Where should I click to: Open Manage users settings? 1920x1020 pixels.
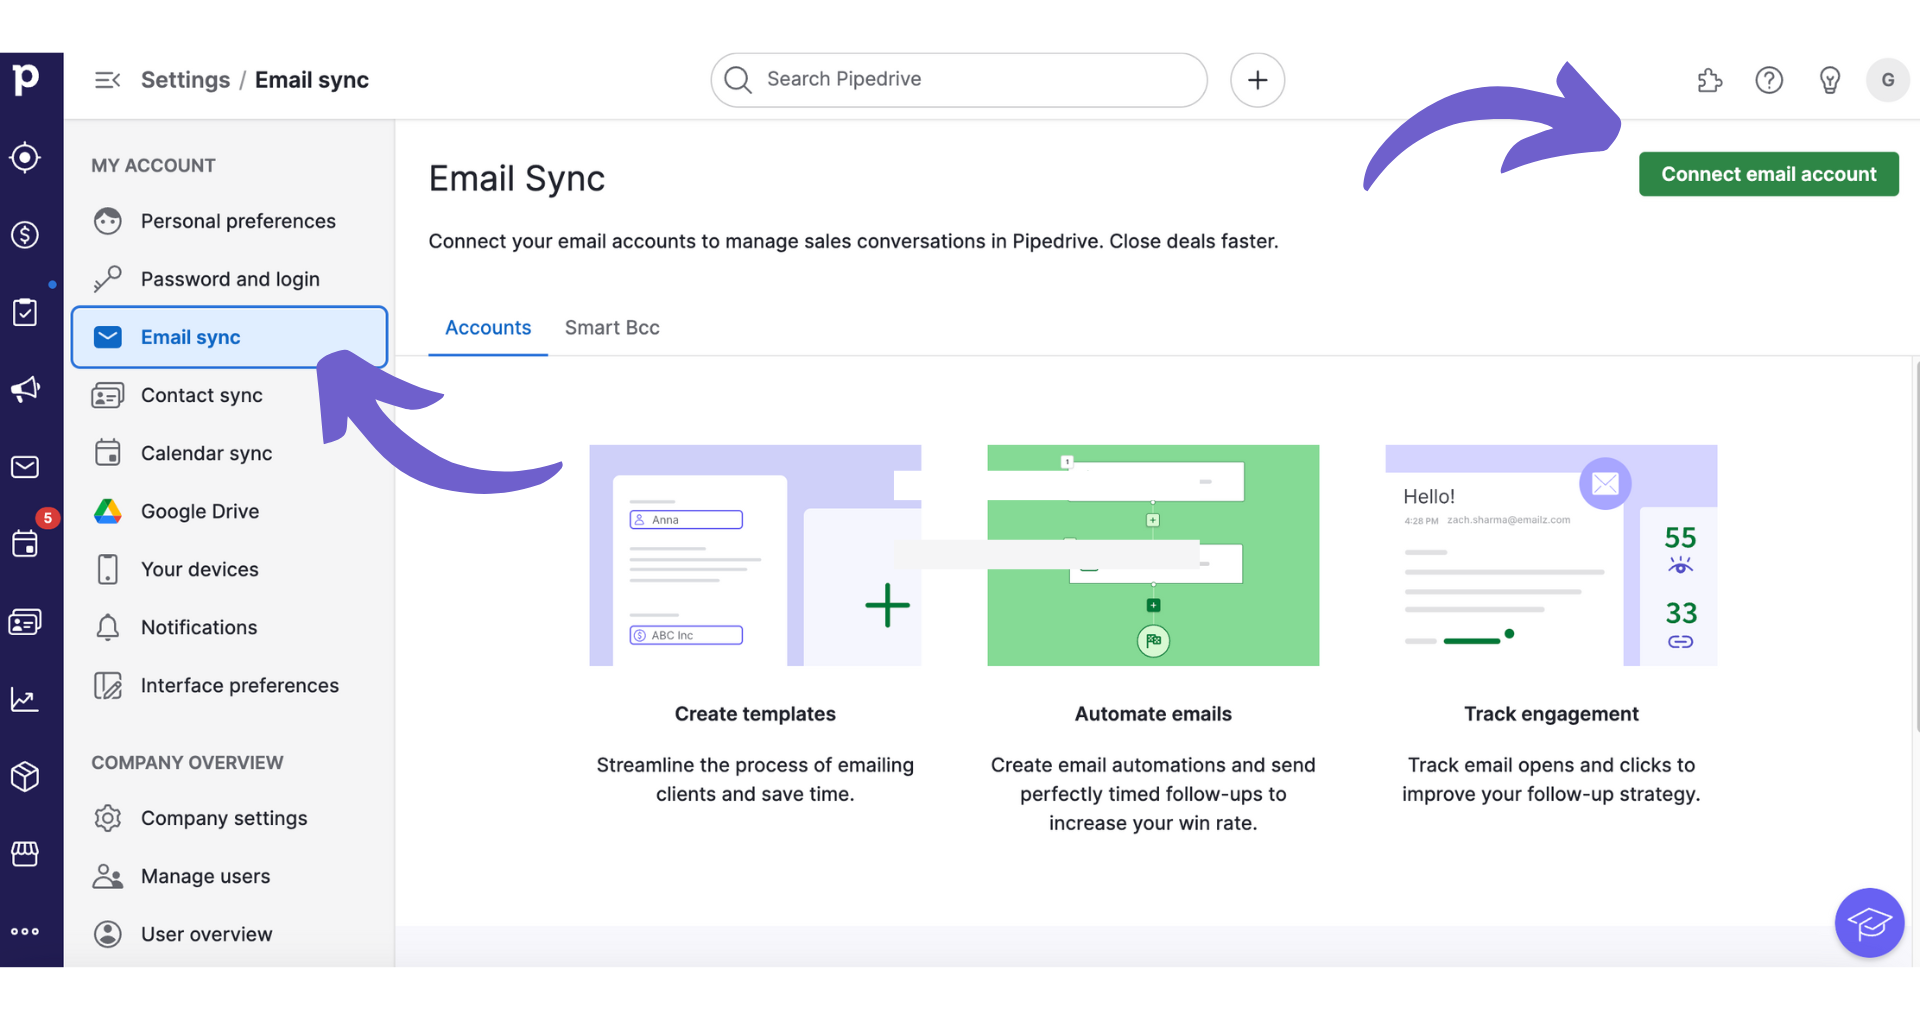205,876
